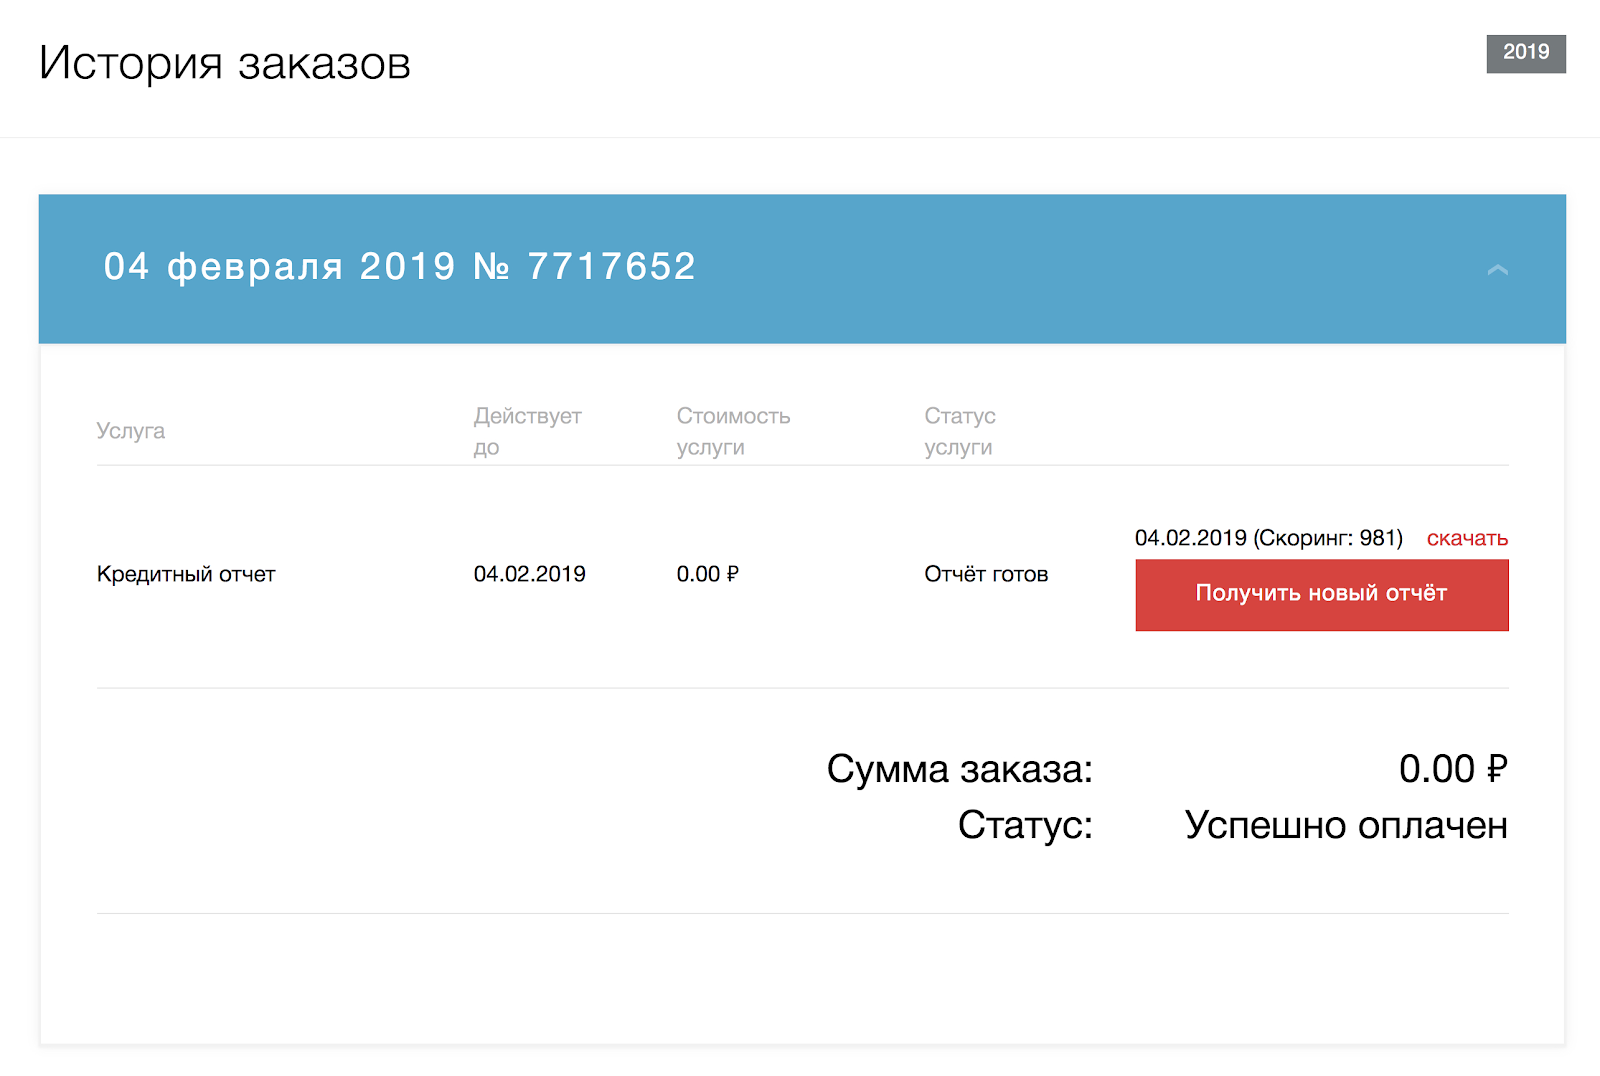Click the red 'скачать' download link
Image resolution: width=1600 pixels, height=1076 pixels.
pos(1467,538)
